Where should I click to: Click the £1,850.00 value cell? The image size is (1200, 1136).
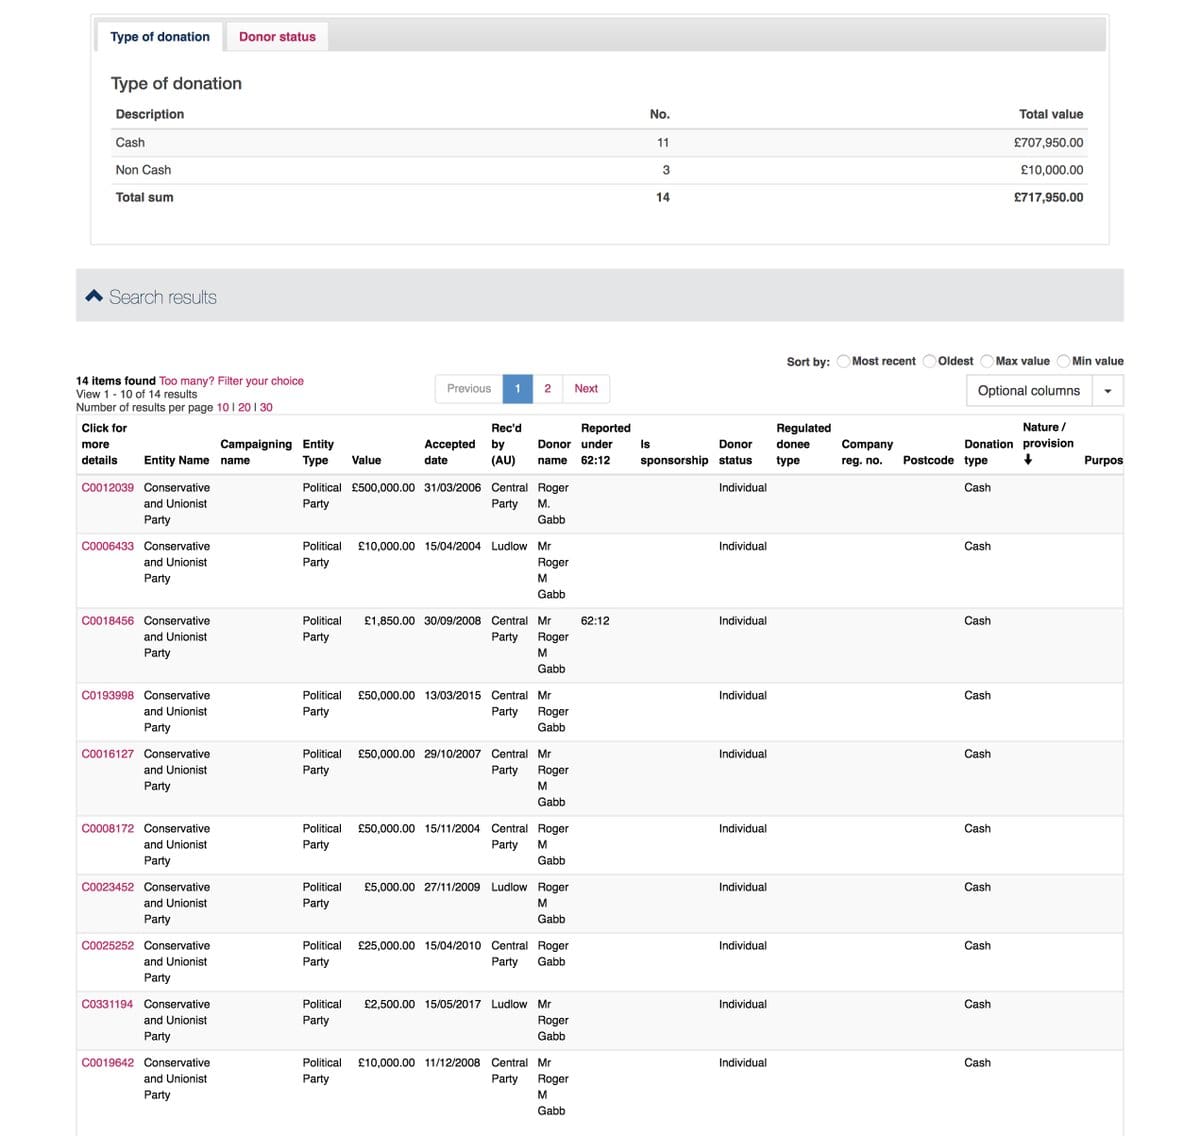[389, 621]
